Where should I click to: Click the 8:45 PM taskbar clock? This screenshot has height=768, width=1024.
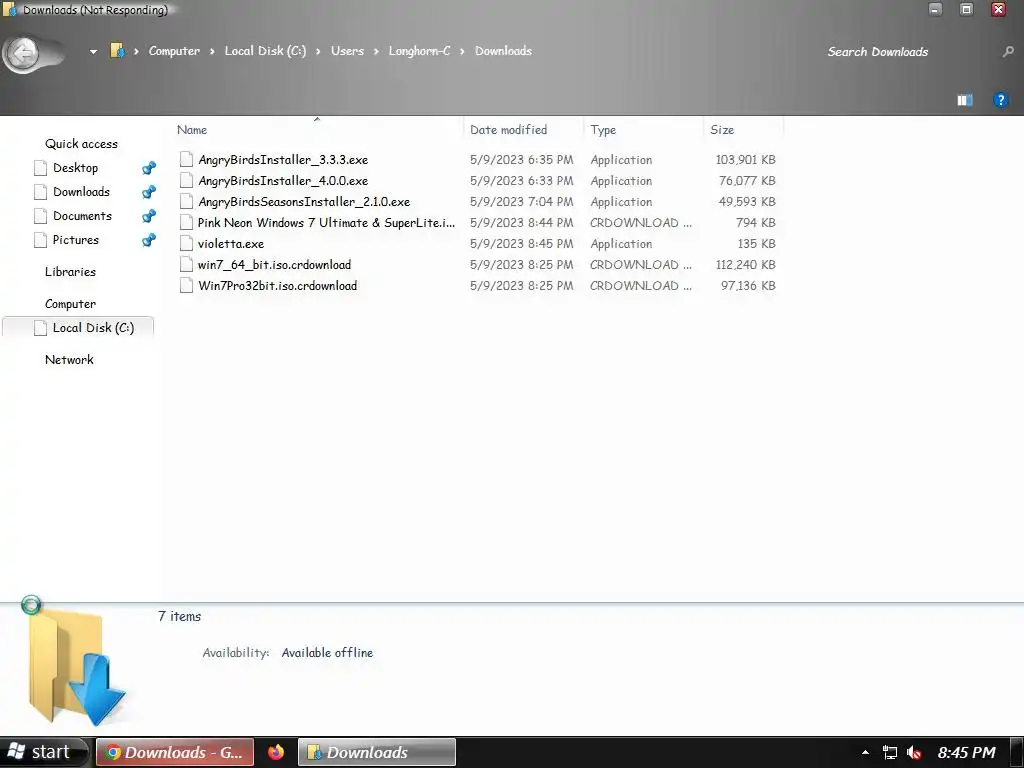point(967,752)
